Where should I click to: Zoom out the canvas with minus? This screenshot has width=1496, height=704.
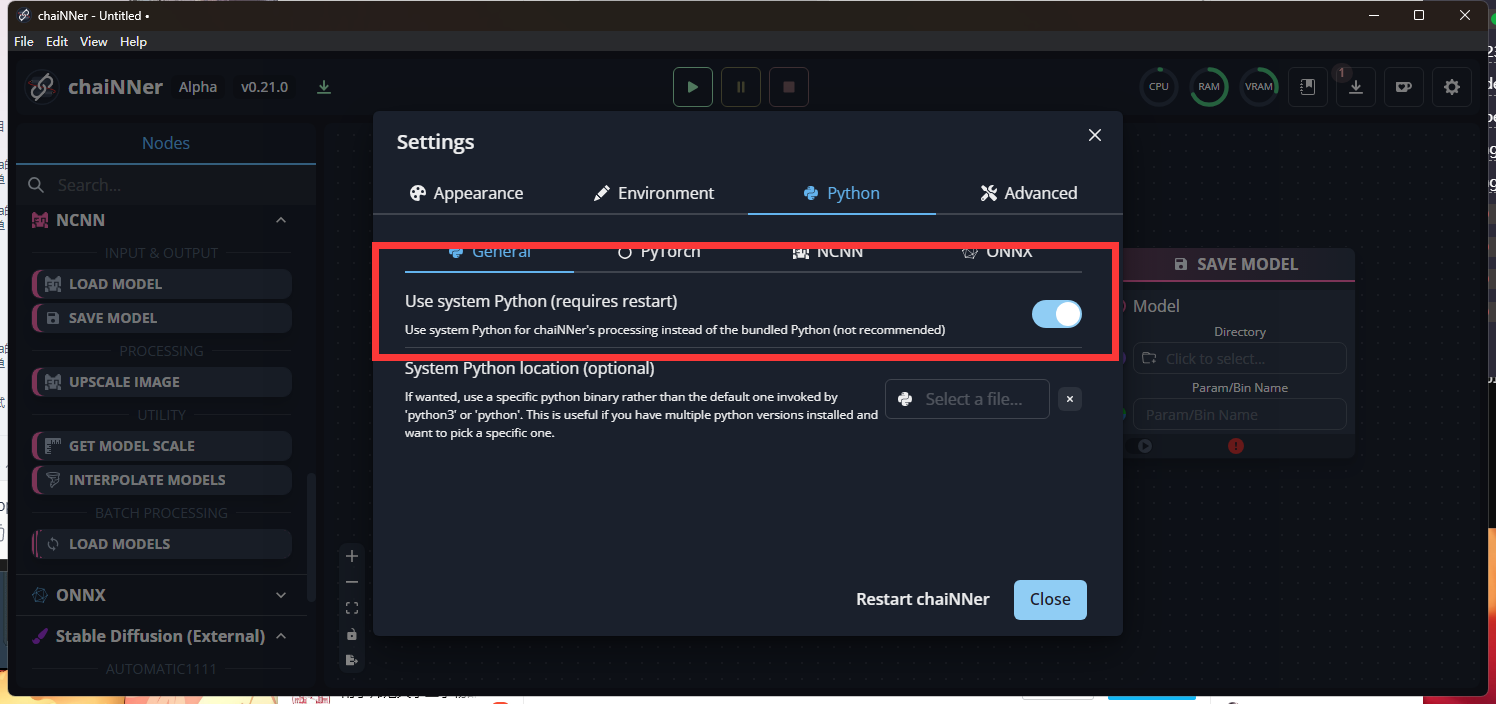(x=351, y=582)
